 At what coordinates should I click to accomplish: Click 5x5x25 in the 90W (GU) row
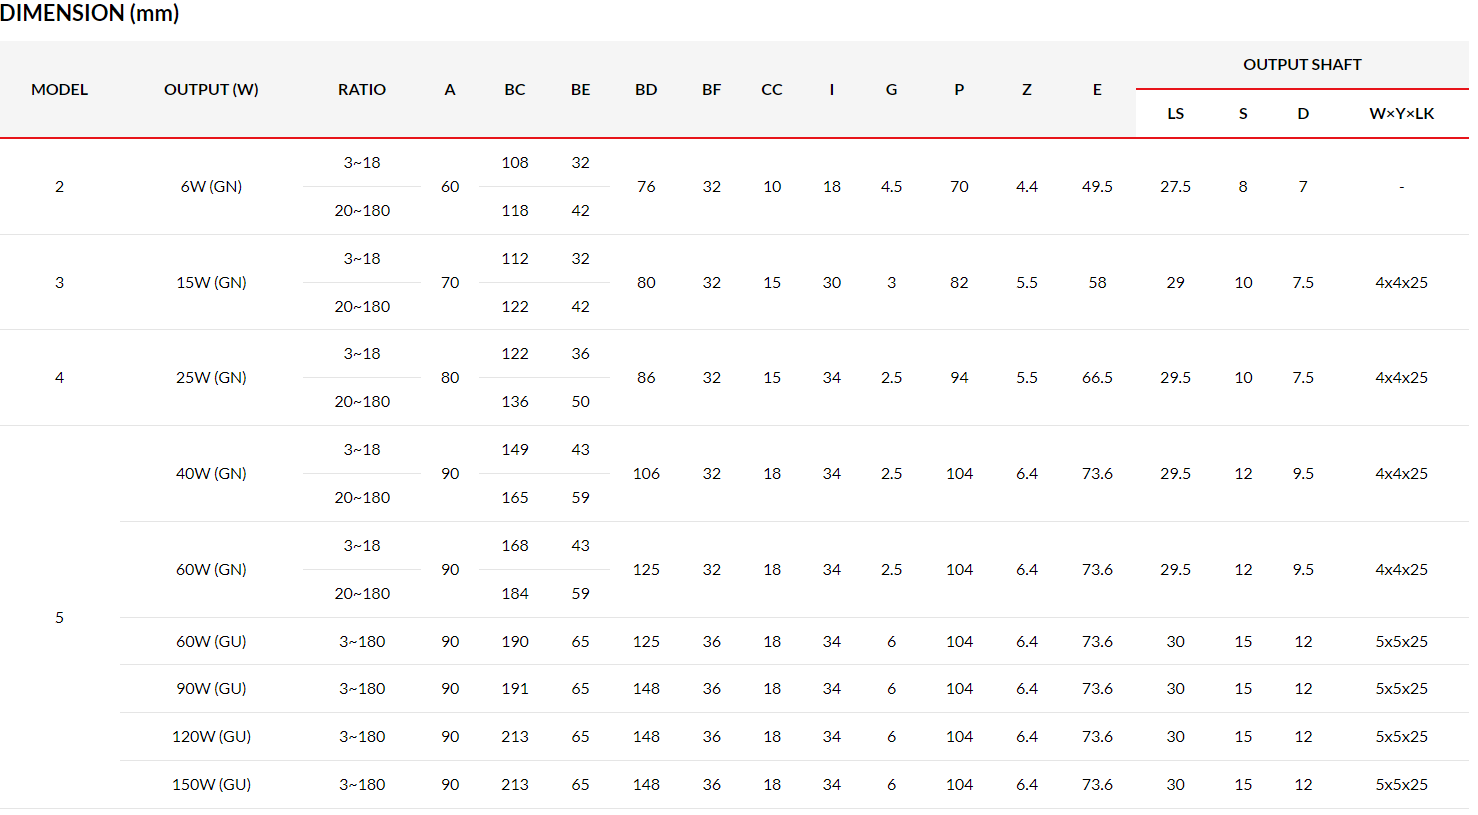[x=1401, y=688]
